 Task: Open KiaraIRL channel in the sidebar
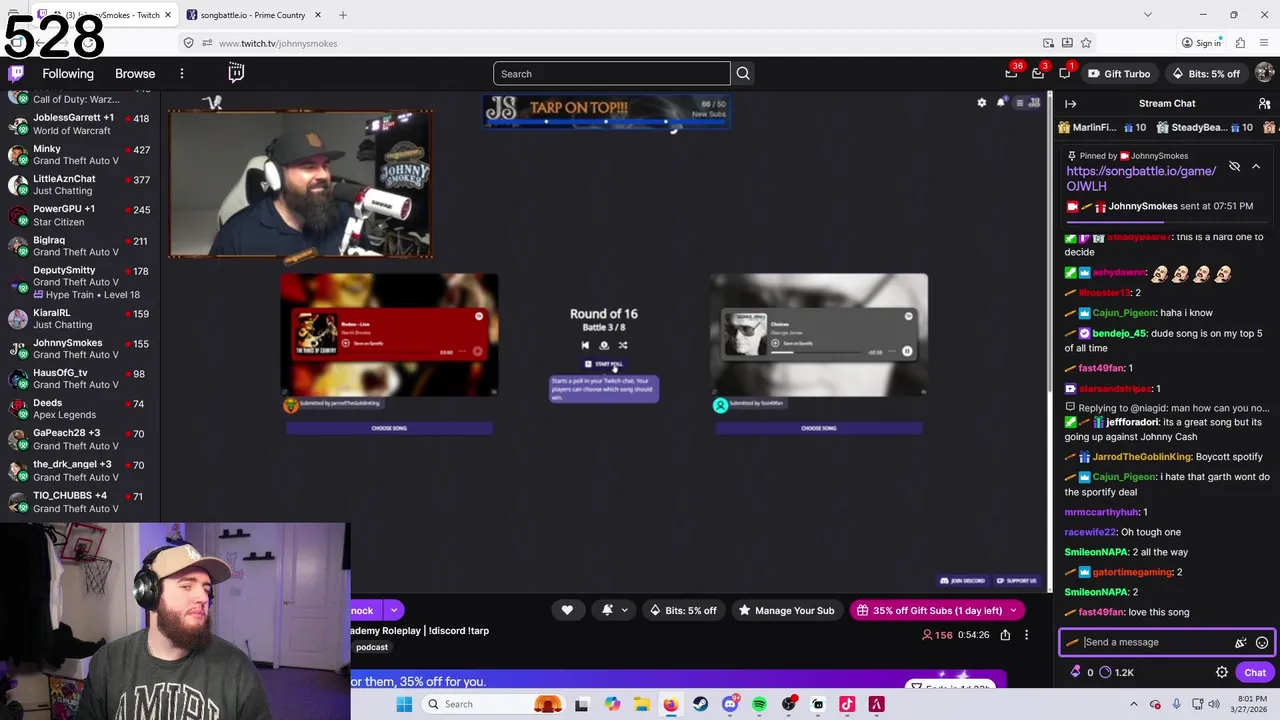point(80,319)
